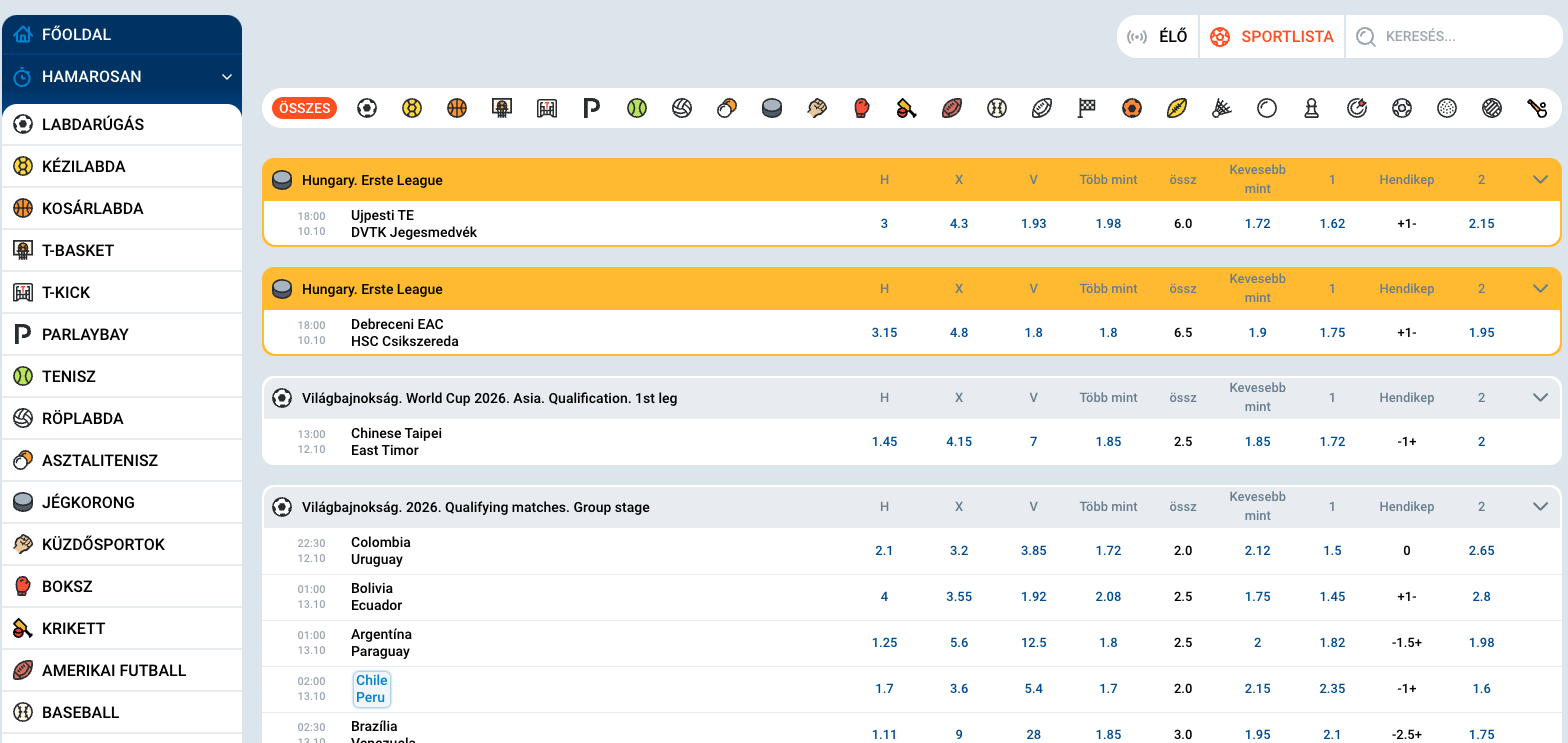Screen dimensions: 1568x743
Task: Collapse the Erste League block with Ujpesti TE
Action: (x=1540, y=180)
